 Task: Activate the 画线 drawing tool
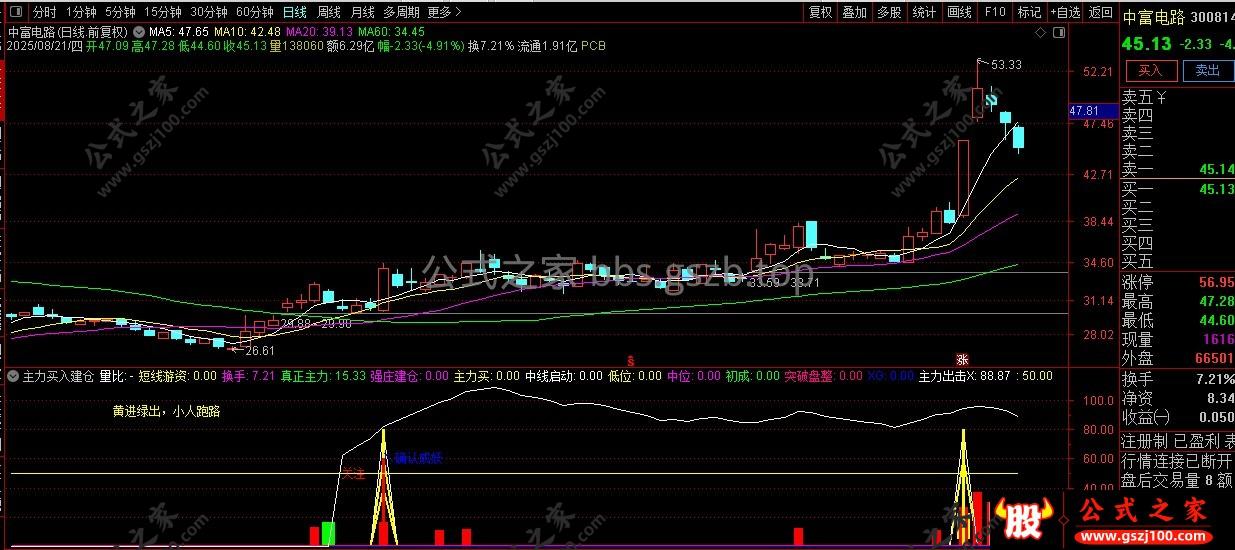(x=960, y=13)
